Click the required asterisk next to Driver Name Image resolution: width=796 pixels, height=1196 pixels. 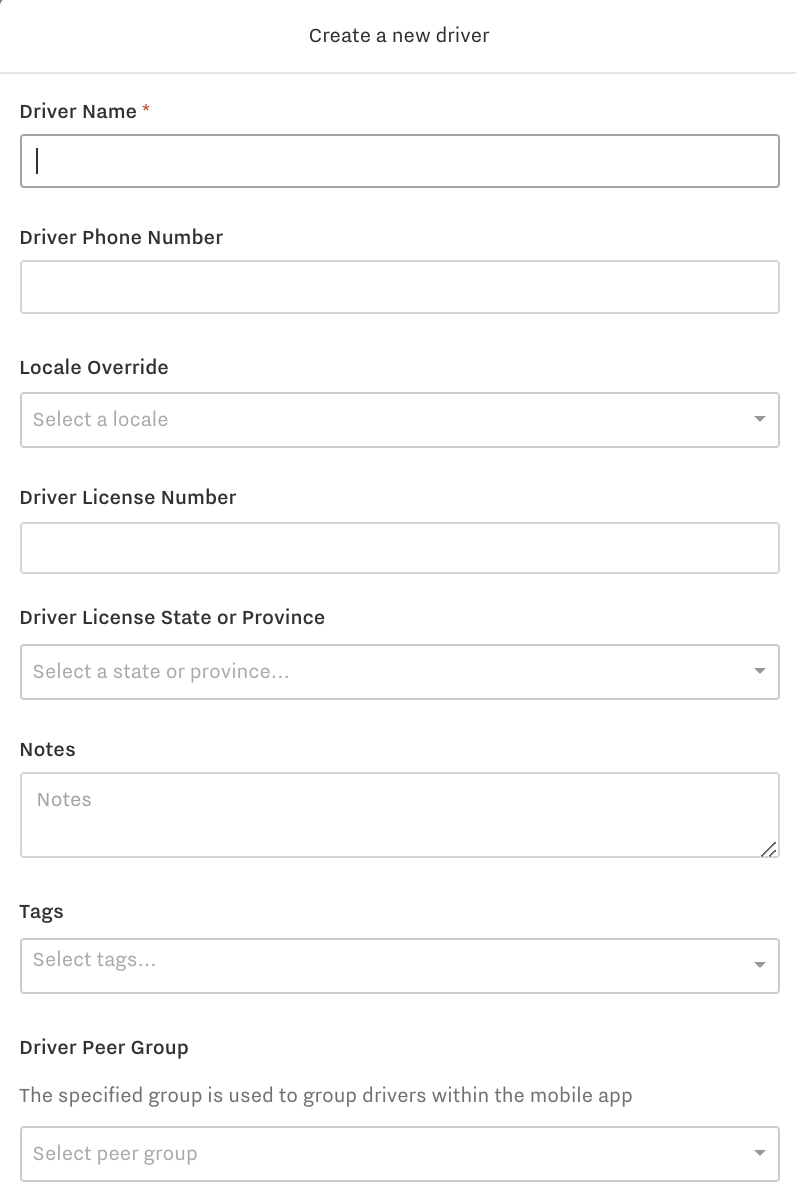tap(145, 111)
